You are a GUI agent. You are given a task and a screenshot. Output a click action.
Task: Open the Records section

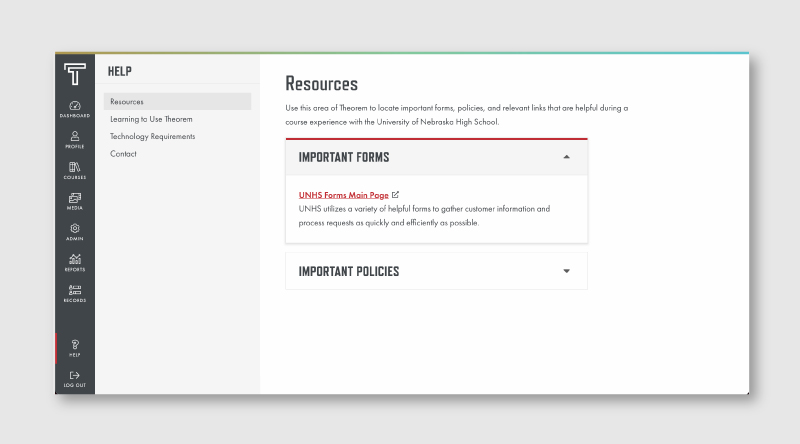[x=74, y=293]
